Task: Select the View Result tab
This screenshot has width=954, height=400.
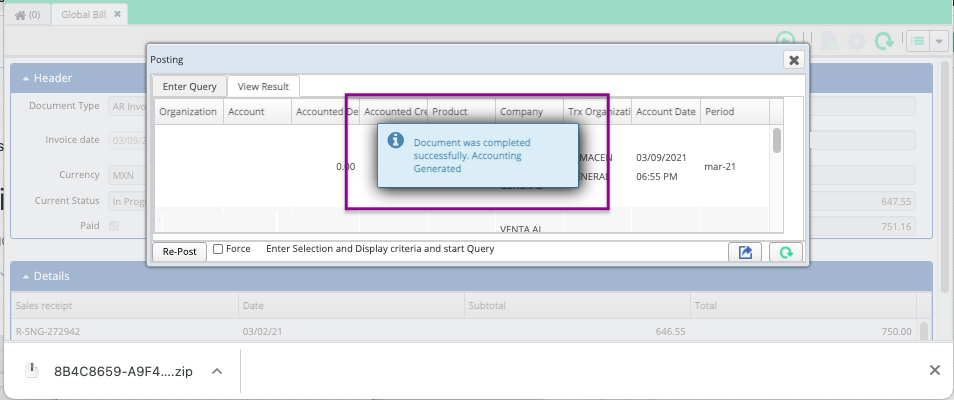Action: 263,86
